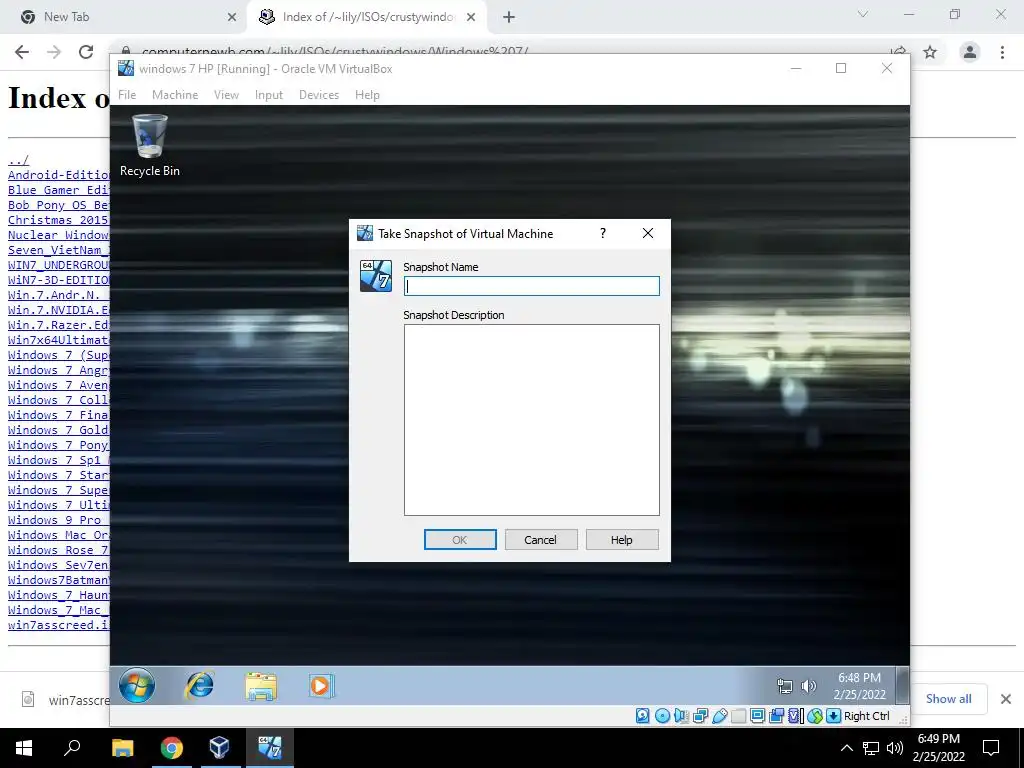Screen dimensions: 1024x768
Task: Open the optical drive indicator in VirtualBox status bar
Action: (662, 716)
